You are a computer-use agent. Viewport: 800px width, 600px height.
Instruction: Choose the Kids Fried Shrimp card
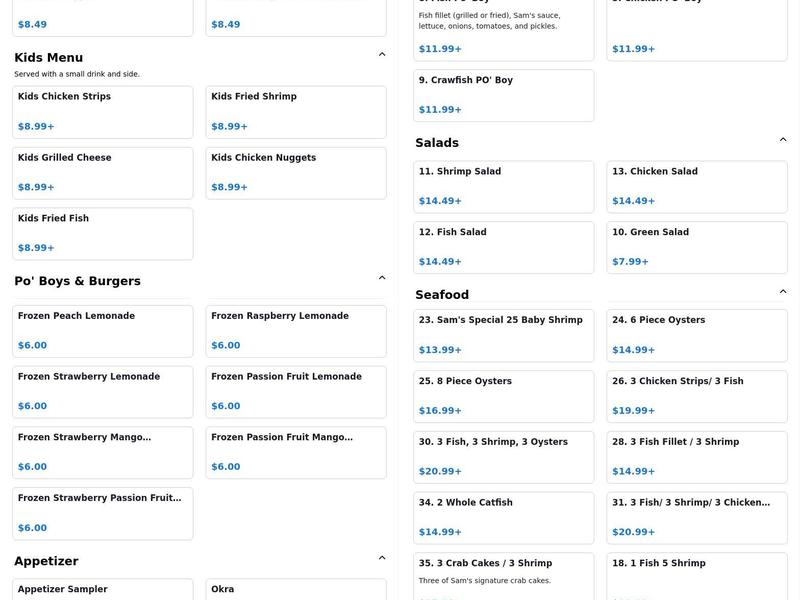point(296,112)
